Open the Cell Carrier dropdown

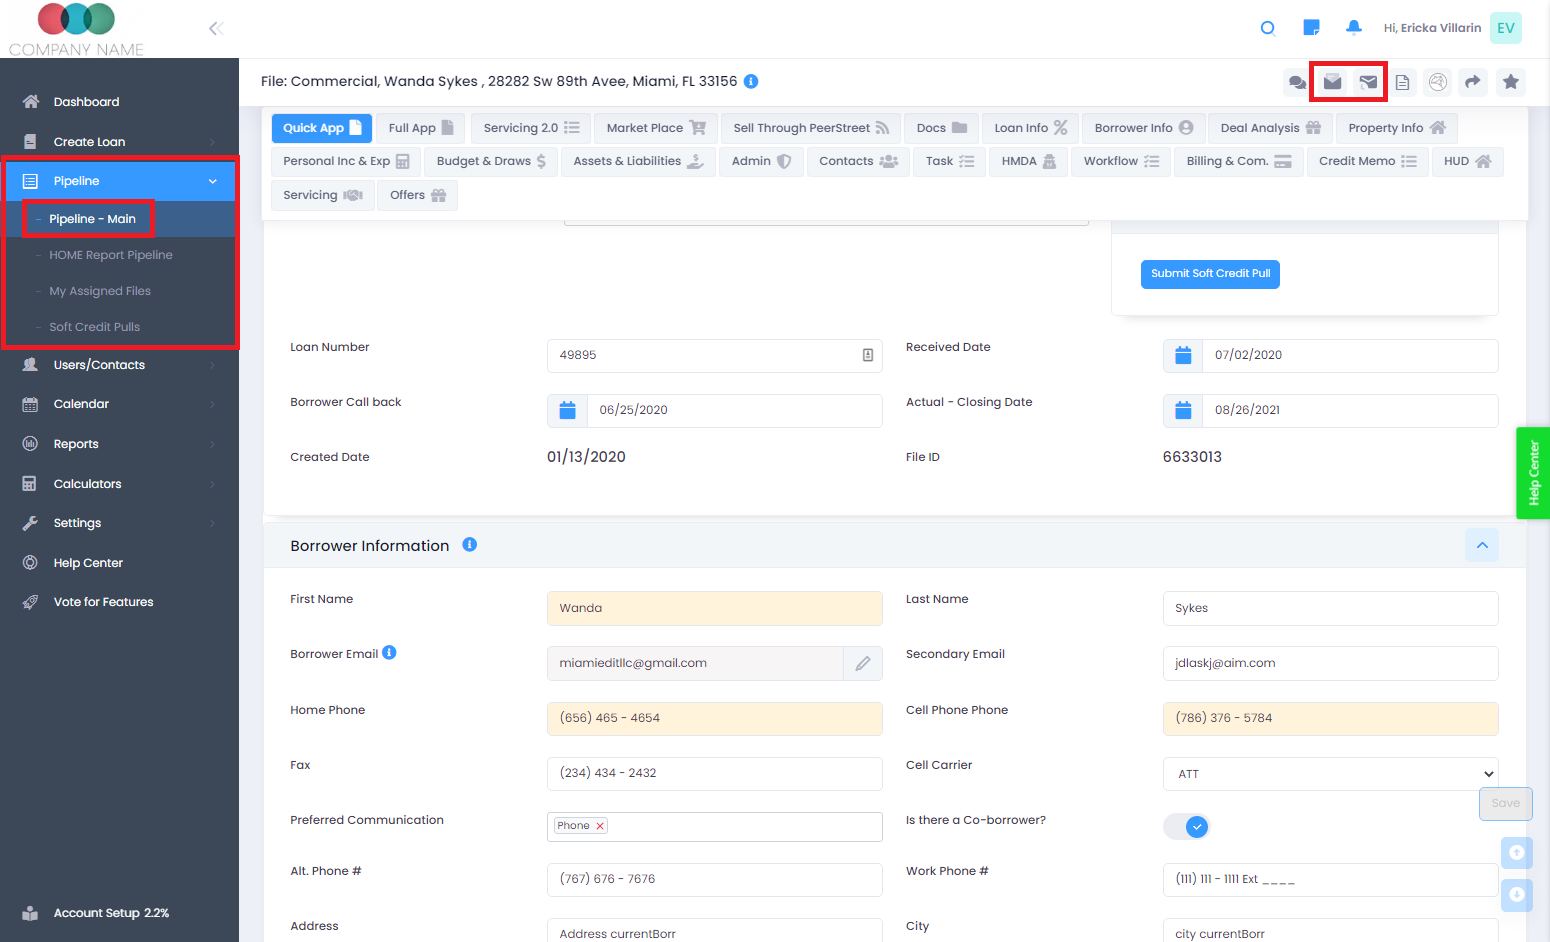(1330, 774)
